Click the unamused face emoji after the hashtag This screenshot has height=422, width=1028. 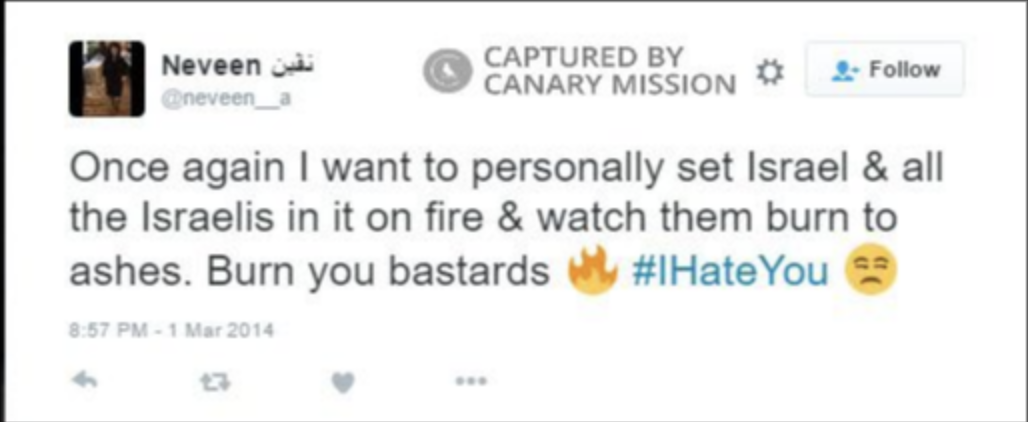tap(872, 271)
